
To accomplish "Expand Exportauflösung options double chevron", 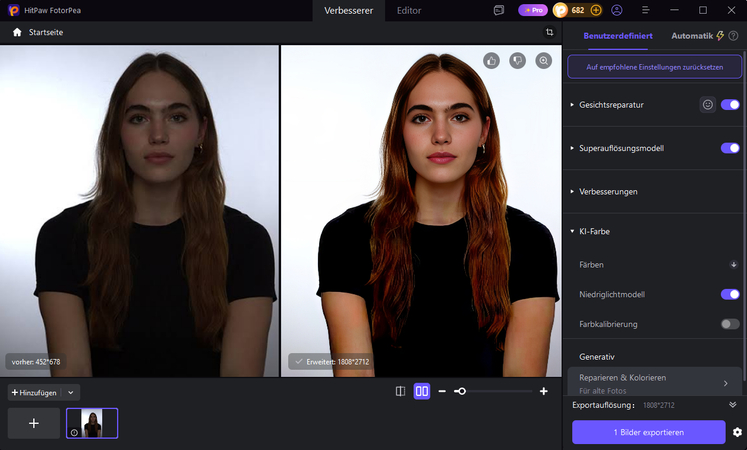I will (733, 405).
